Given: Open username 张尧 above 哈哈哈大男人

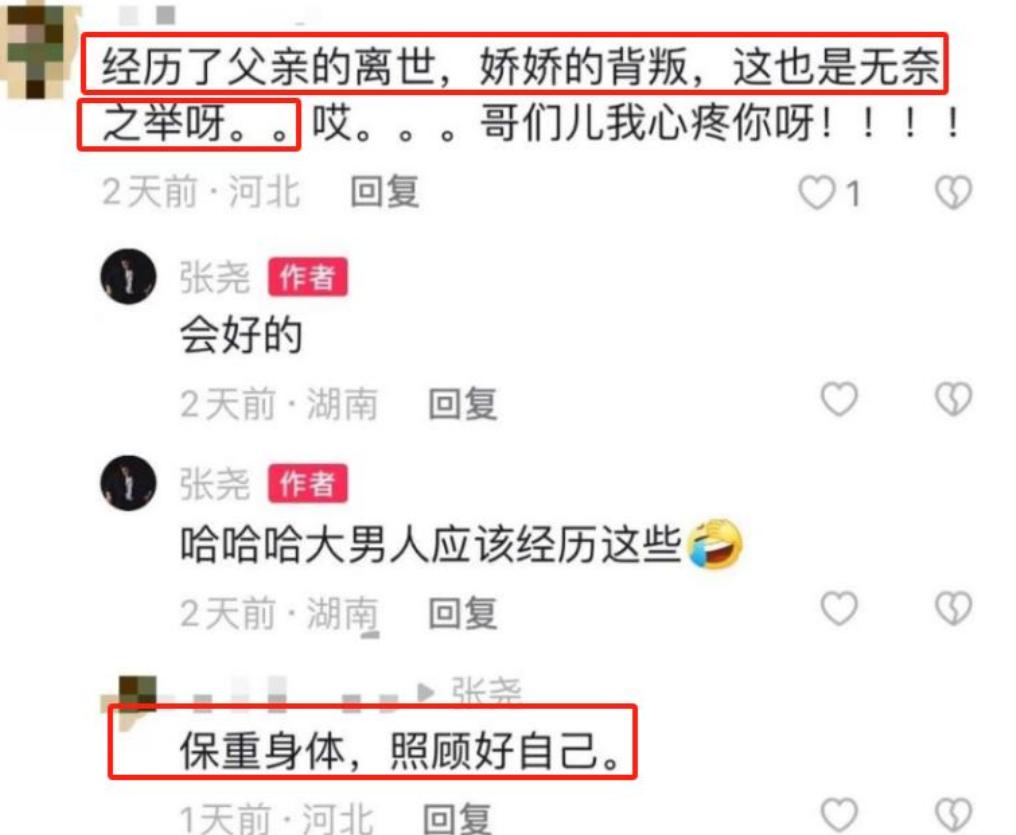Looking at the screenshot, I should 214,484.
